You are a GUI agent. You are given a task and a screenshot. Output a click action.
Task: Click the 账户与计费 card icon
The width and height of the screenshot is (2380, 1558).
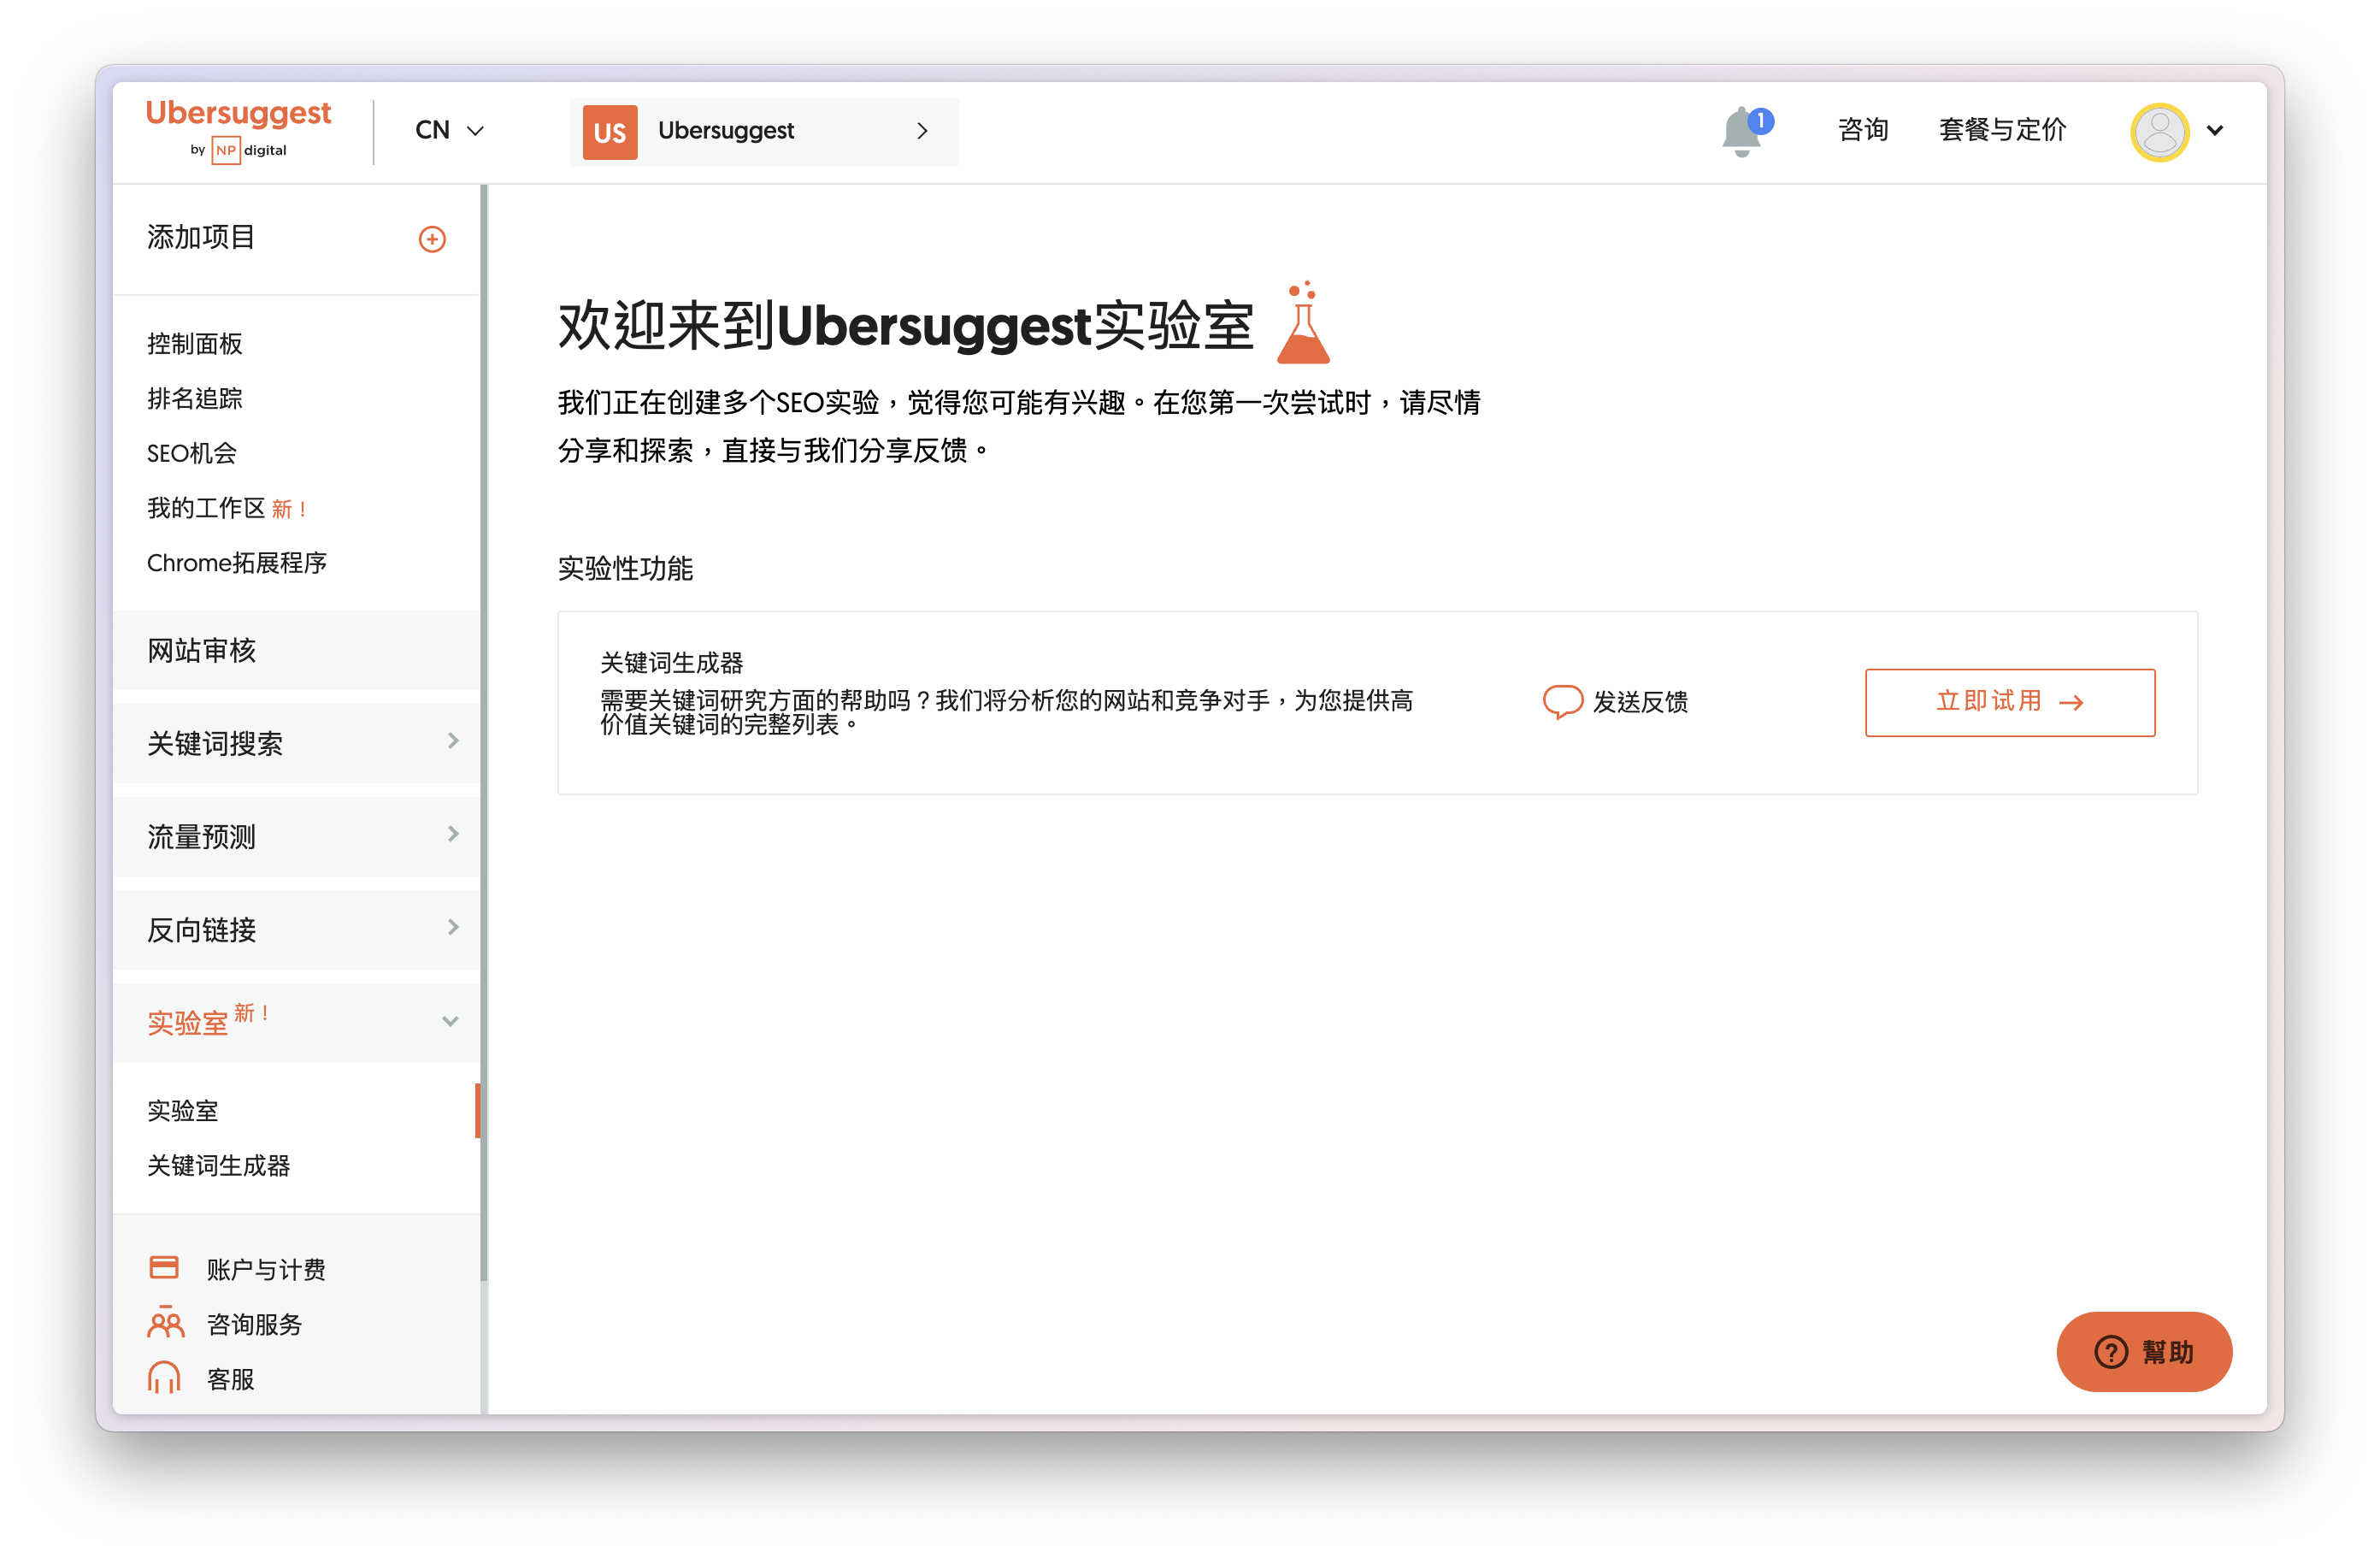coord(164,1267)
